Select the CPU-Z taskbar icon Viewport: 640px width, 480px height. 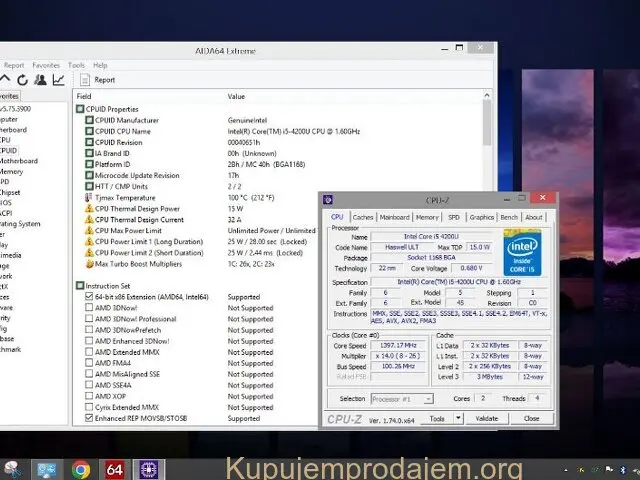[x=148, y=469]
